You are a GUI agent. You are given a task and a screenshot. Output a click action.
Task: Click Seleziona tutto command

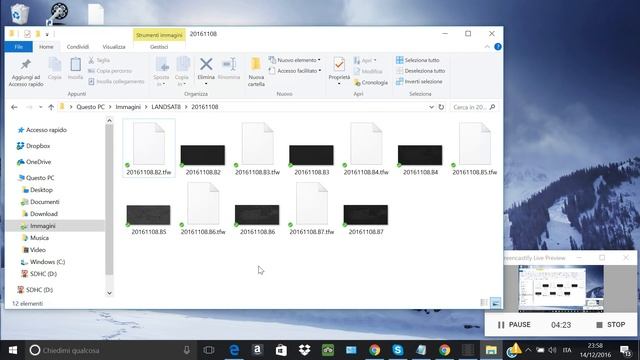[418, 60]
